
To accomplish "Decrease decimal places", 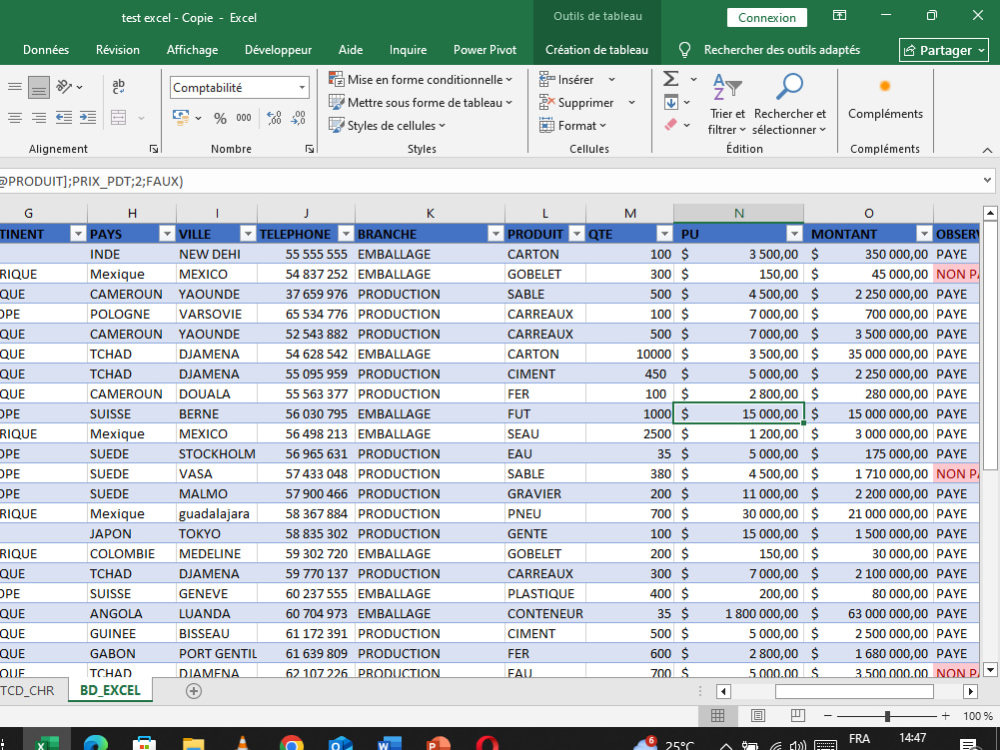I will click(x=298, y=118).
